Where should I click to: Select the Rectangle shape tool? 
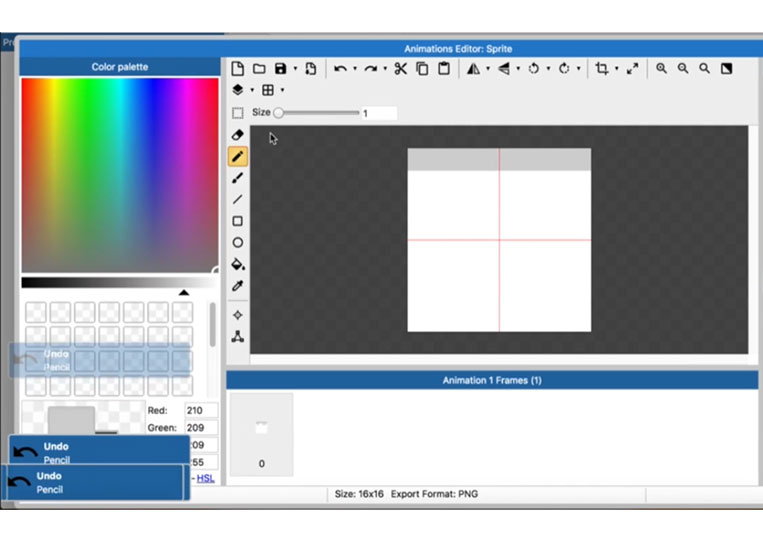coord(237,221)
